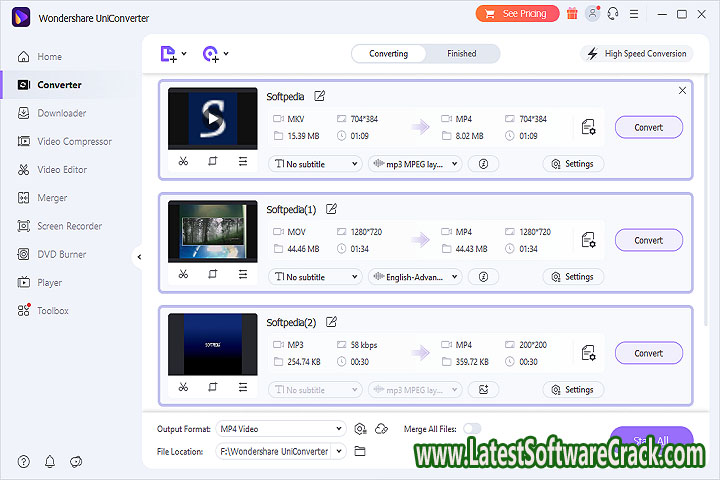Open the support headset icon
Screen dimensions: 720x480
[x=613, y=14]
